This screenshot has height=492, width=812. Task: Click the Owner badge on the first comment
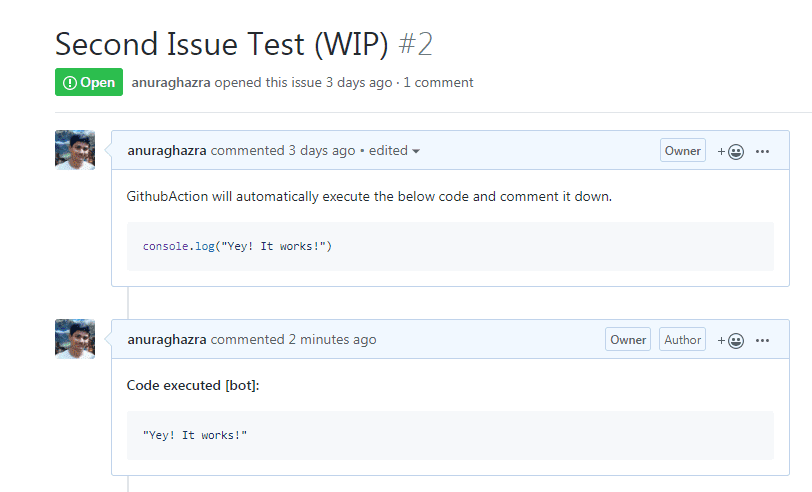coord(683,151)
